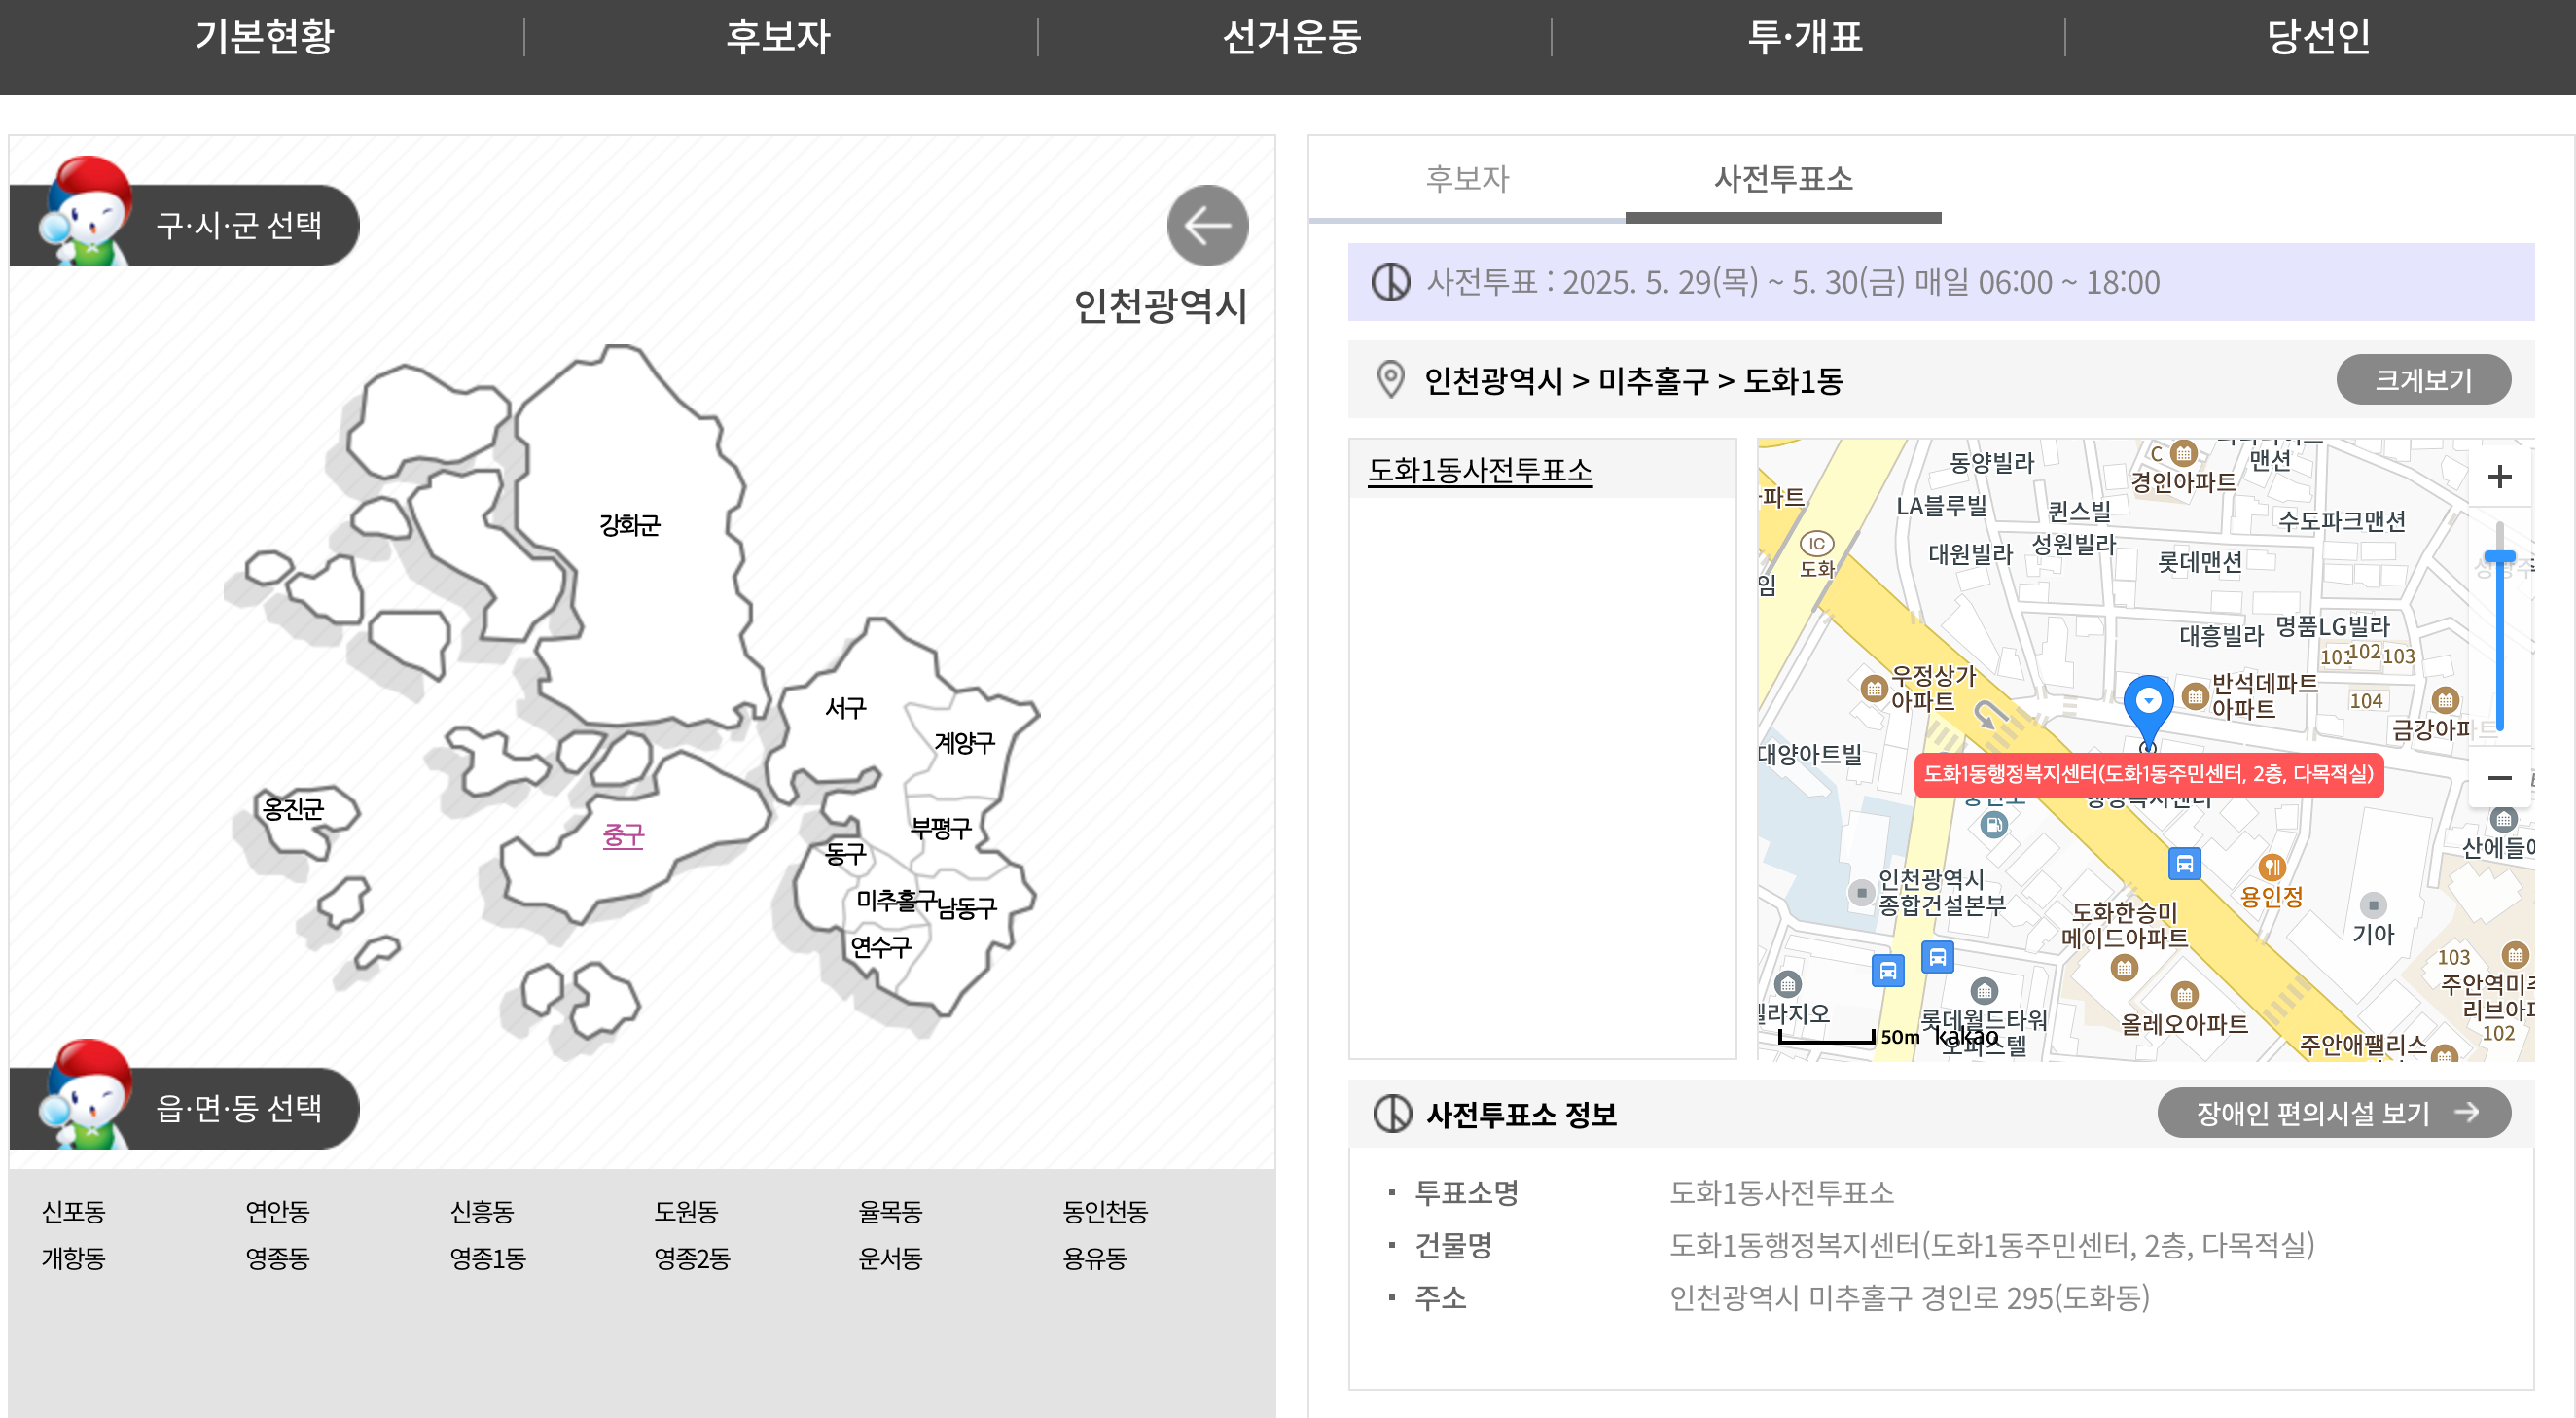Click the 크게보기 button
Image resolution: width=2576 pixels, height=1418 pixels.
pyautogui.click(x=2423, y=380)
